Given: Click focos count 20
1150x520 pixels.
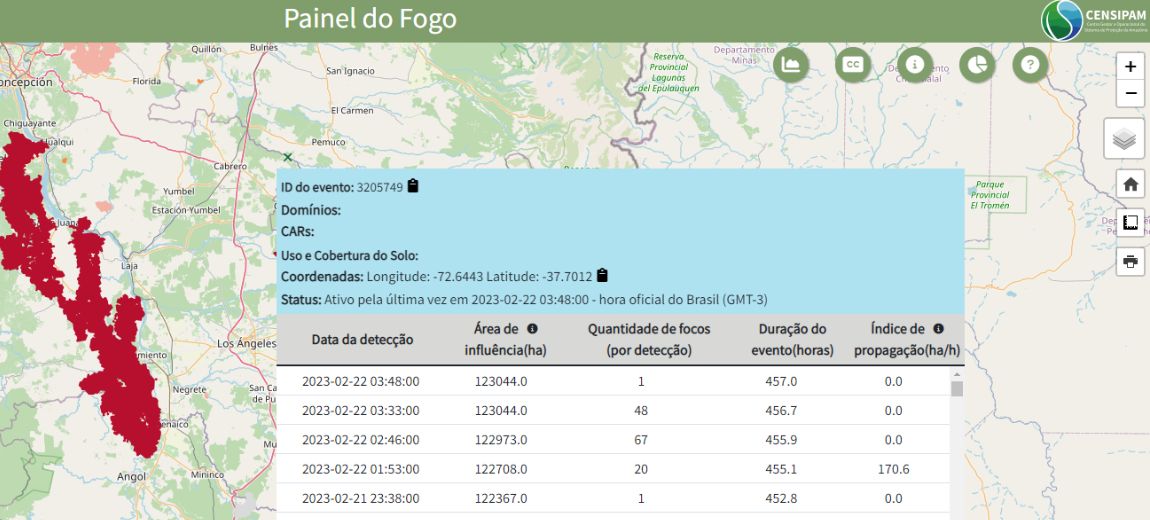Looking at the screenshot, I should coord(641,469).
